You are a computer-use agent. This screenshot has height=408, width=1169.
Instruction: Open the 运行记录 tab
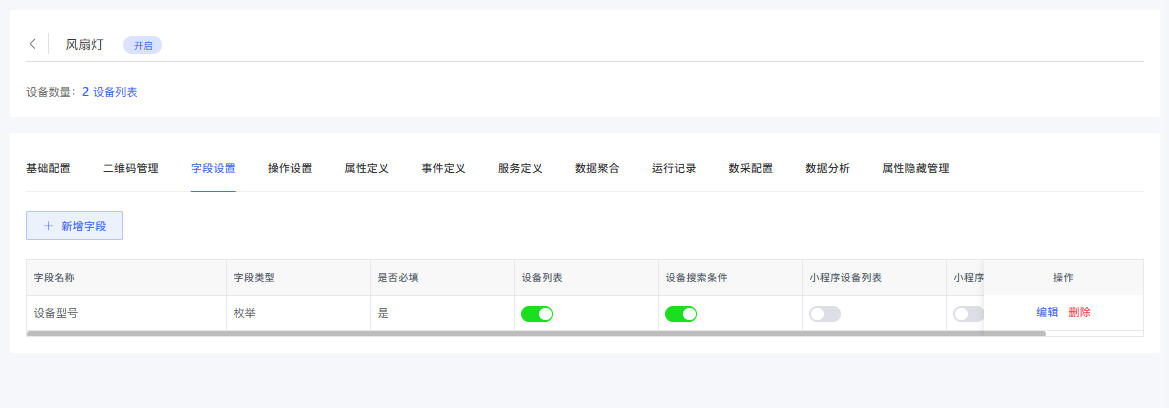tap(674, 168)
